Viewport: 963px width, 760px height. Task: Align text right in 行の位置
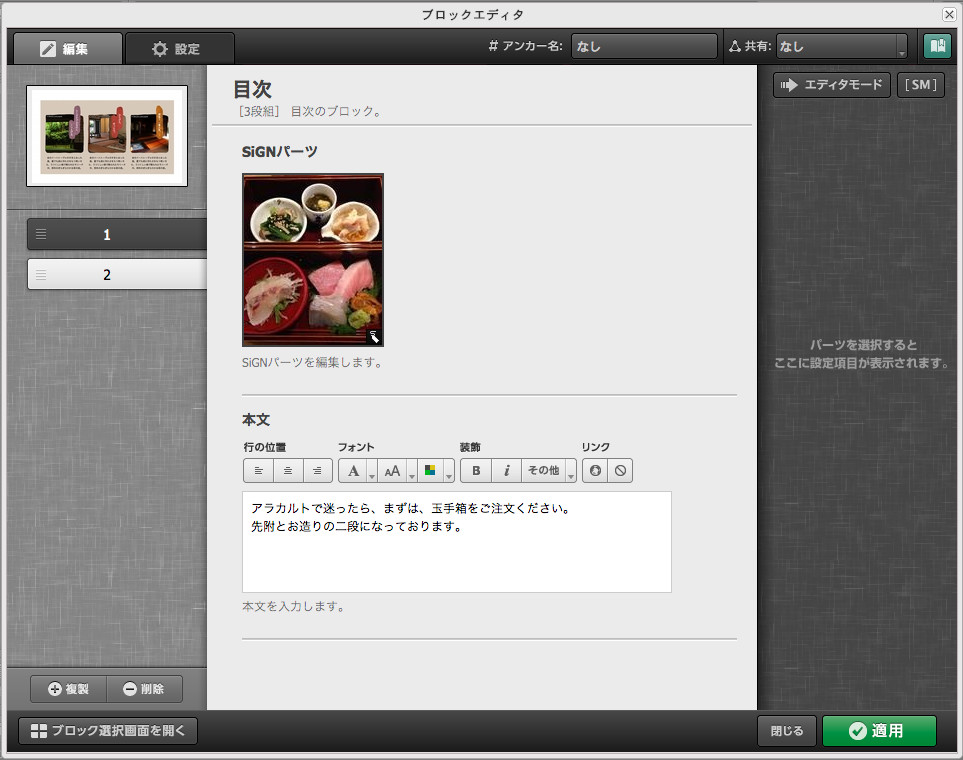(x=318, y=471)
